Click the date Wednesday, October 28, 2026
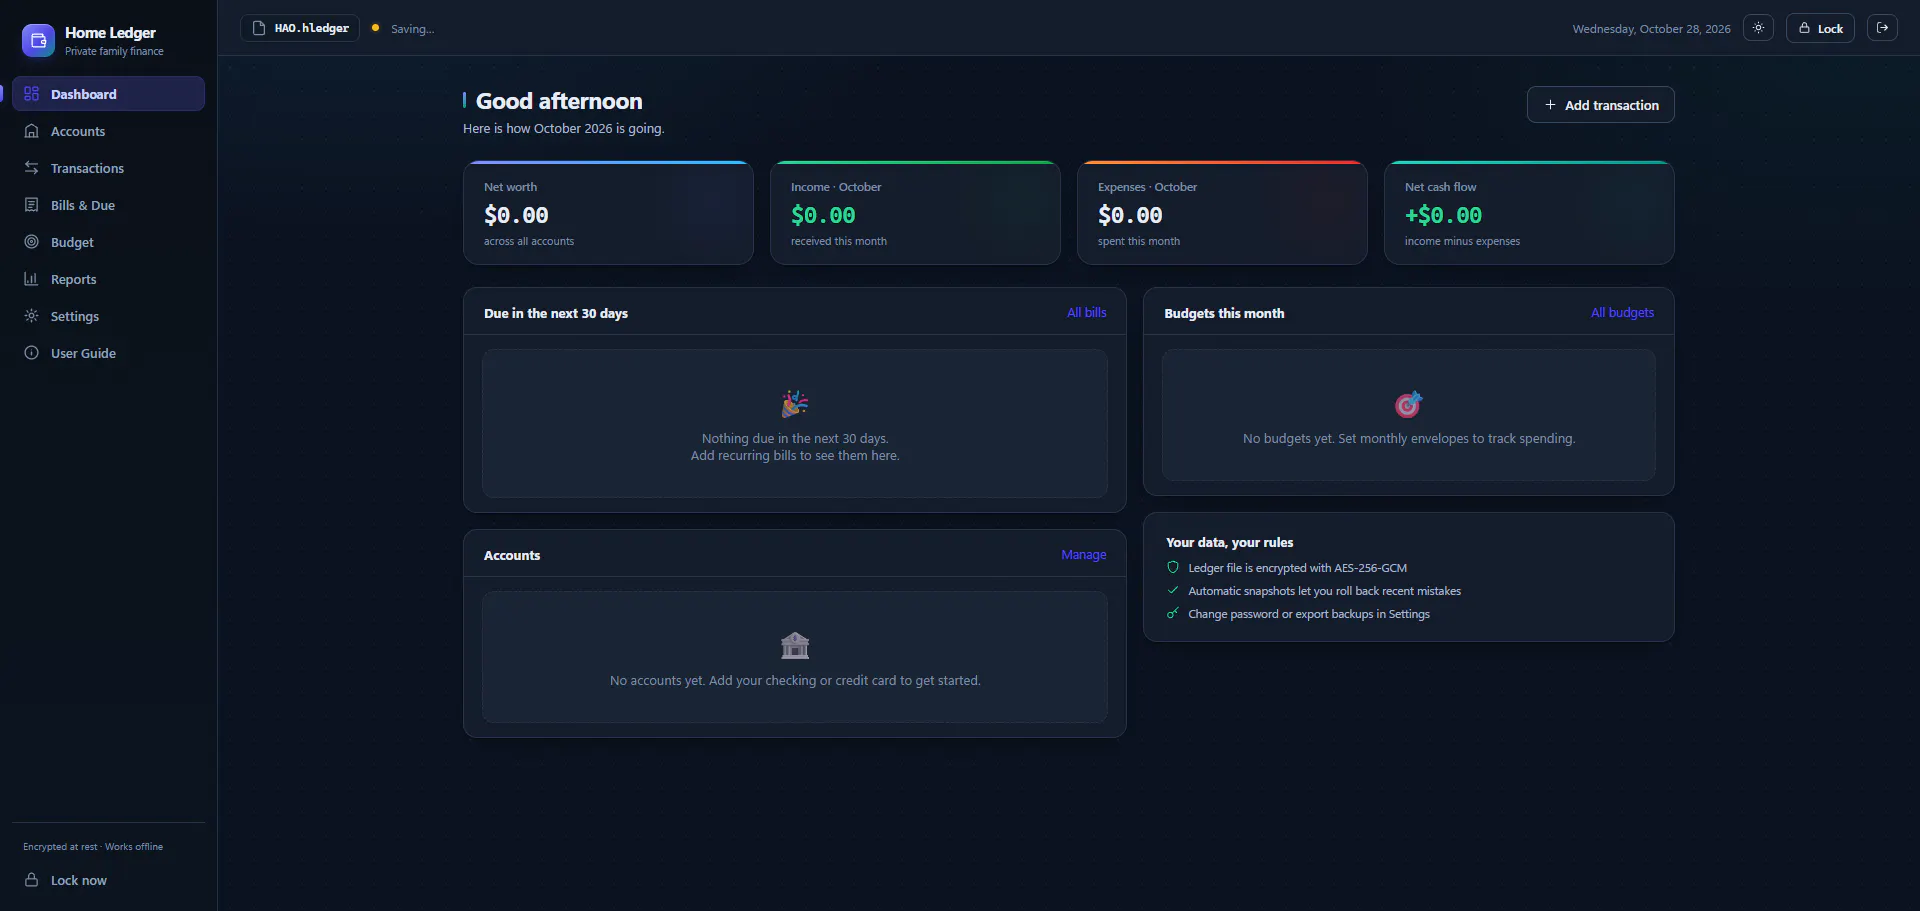The height and width of the screenshot is (911, 1920). [x=1651, y=29]
